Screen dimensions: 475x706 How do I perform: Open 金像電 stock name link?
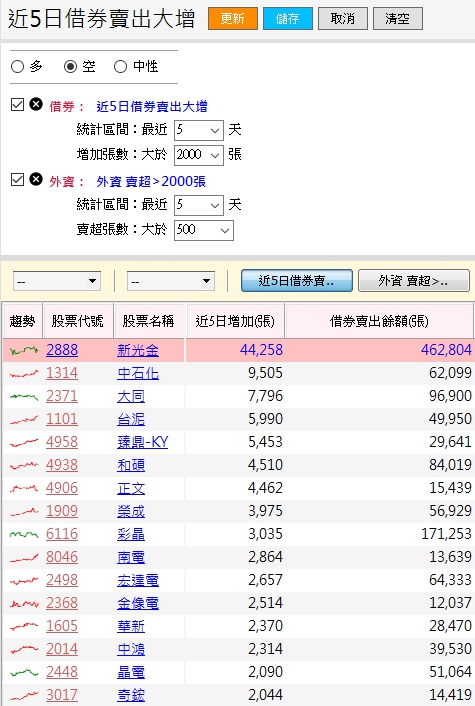pyautogui.click(x=138, y=603)
